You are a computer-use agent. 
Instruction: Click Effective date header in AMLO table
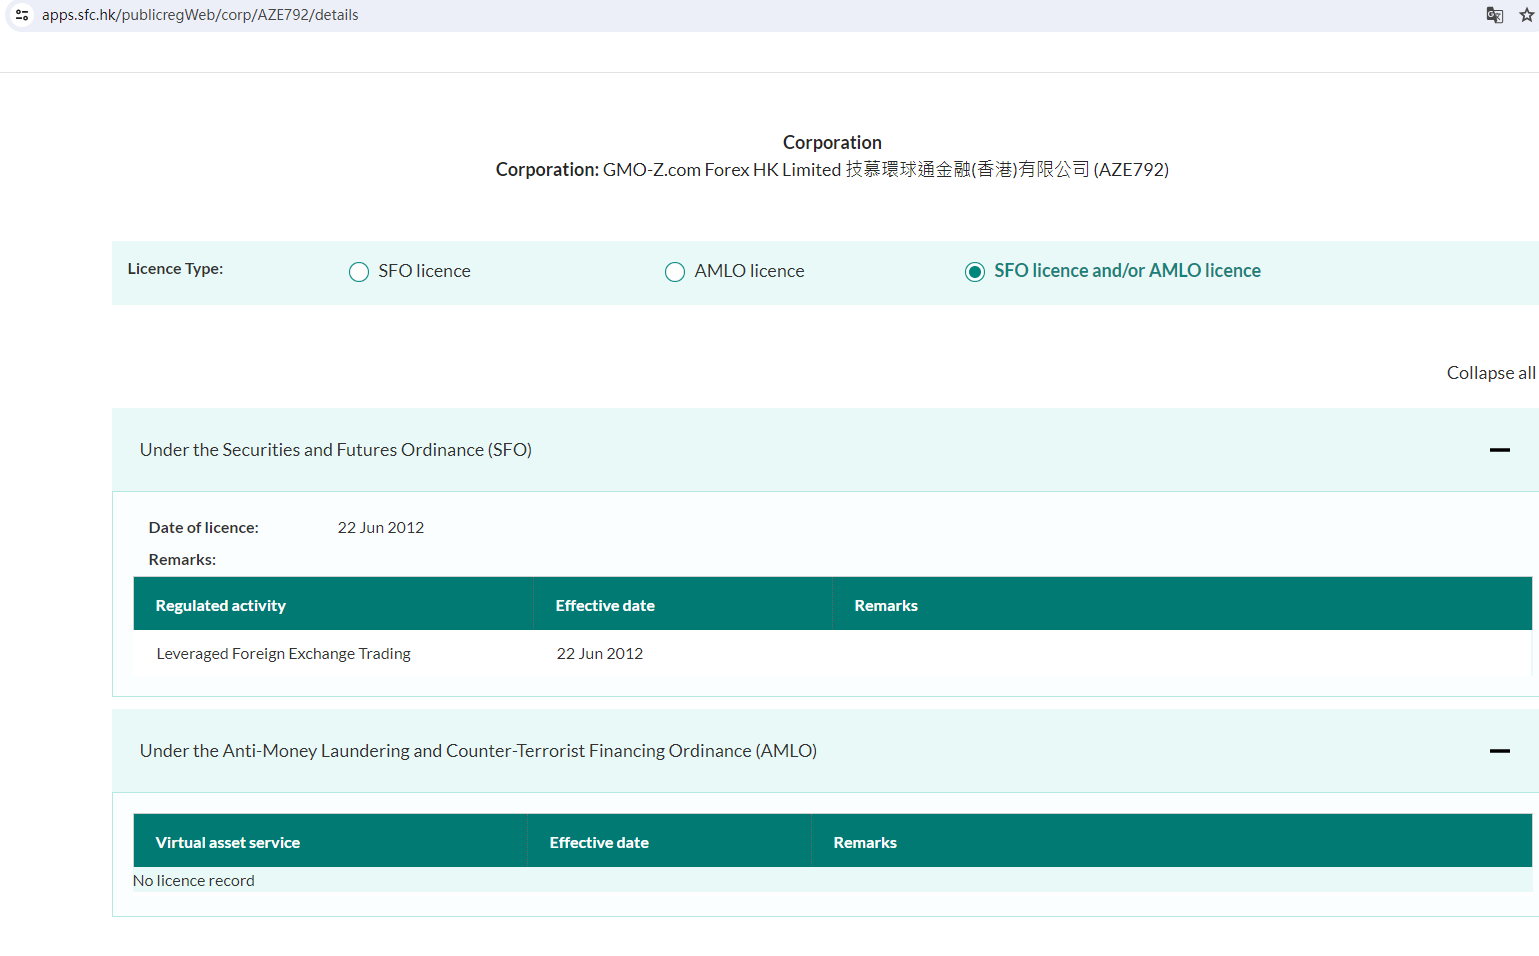[599, 843]
